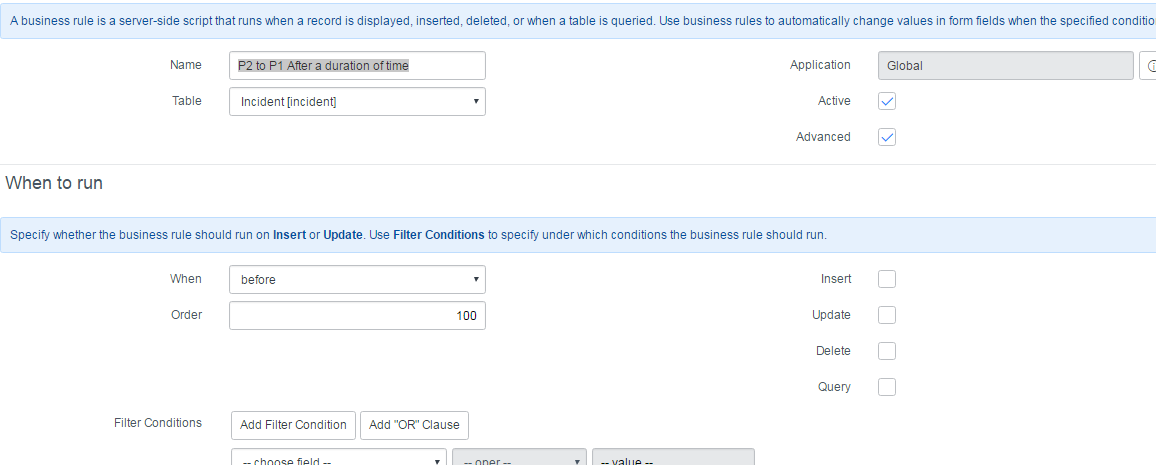The height and width of the screenshot is (465, 1156).
Task: Enable the Insert checkbox
Action: click(887, 279)
